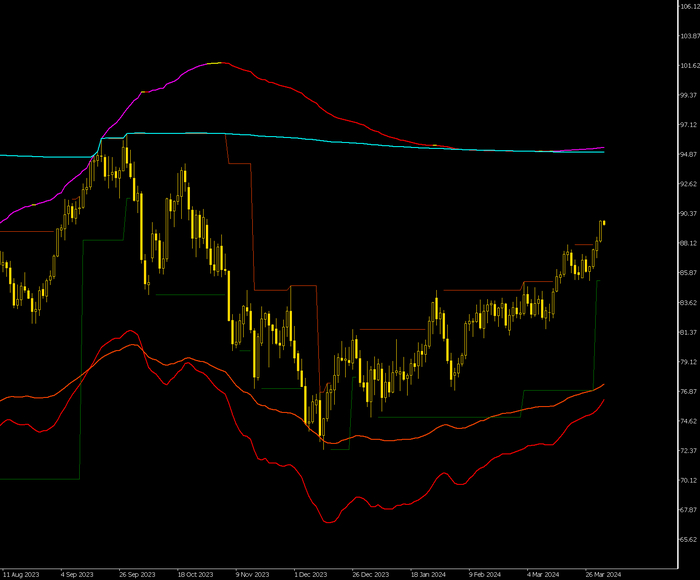This screenshot has width=700, height=580.
Task: Select the most recent candlestick on the chart
Action: point(604,222)
